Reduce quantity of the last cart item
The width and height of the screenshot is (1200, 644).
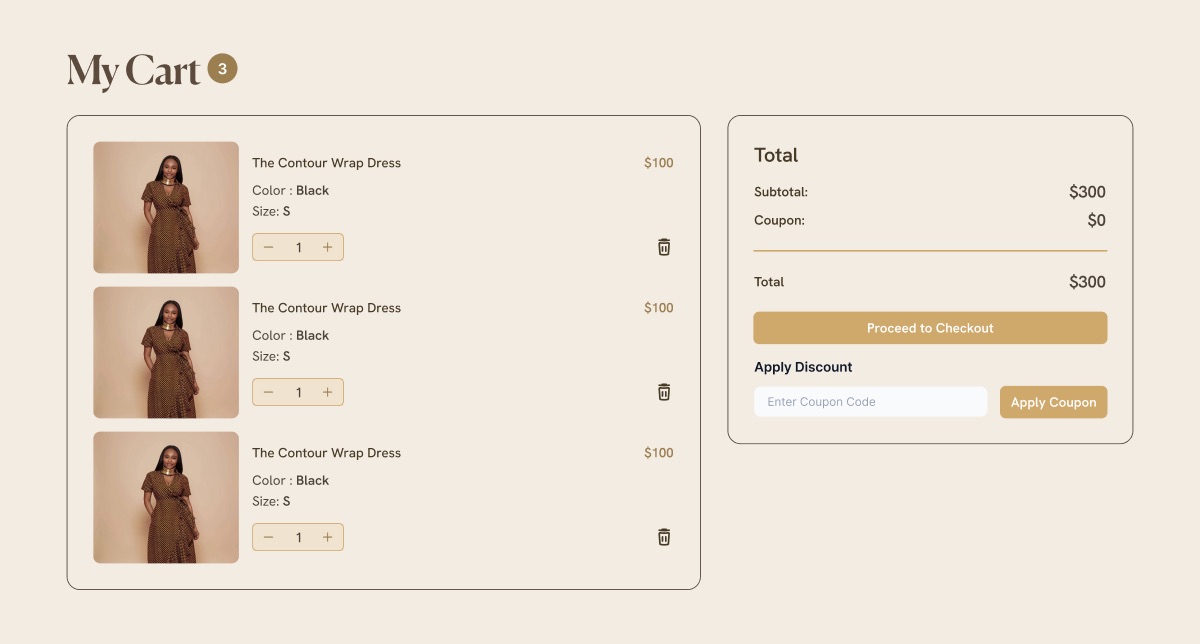pos(268,537)
